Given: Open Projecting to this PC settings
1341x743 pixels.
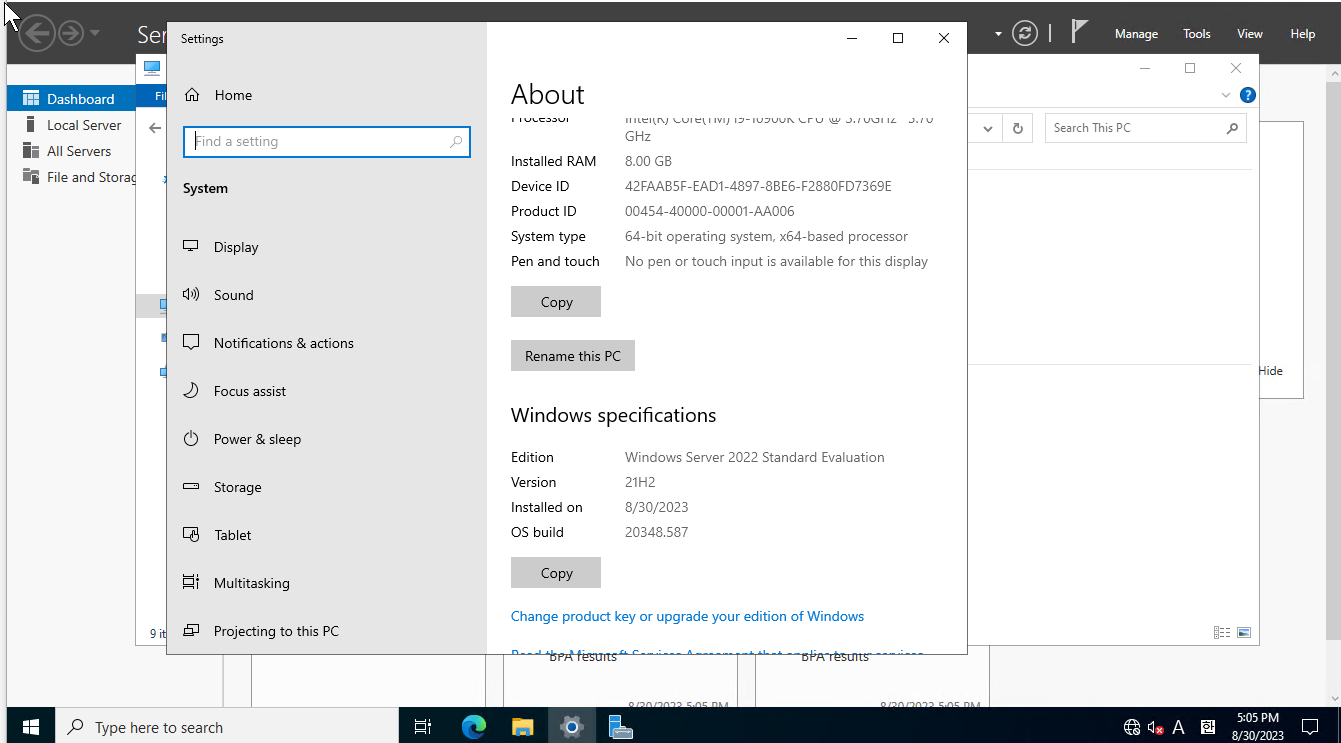Looking at the screenshot, I should 276,631.
